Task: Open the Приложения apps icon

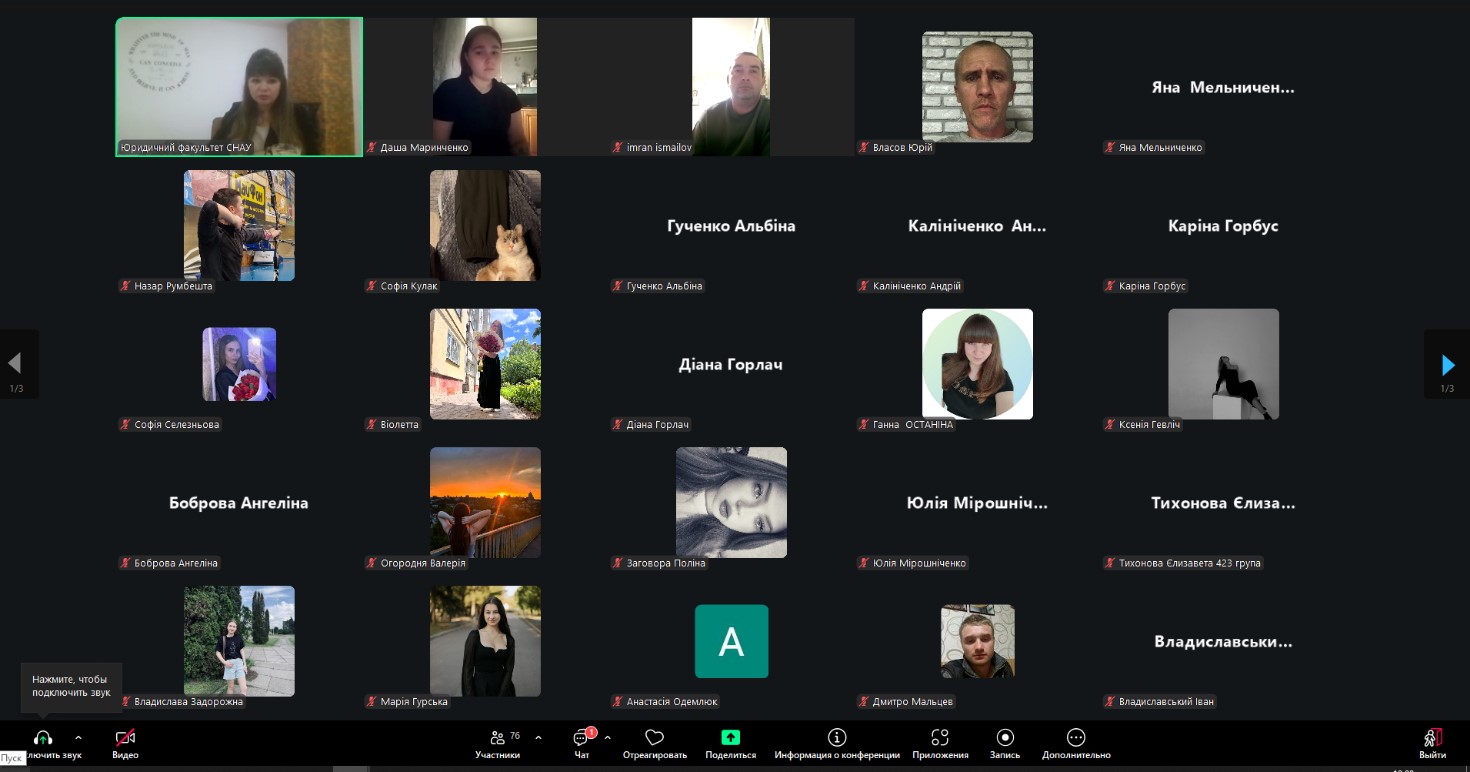Action: (939, 738)
